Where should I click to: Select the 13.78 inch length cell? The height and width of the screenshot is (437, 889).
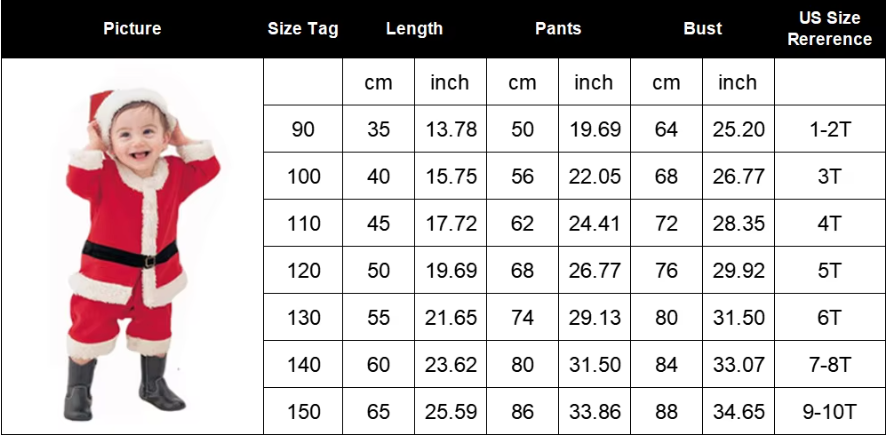click(451, 129)
